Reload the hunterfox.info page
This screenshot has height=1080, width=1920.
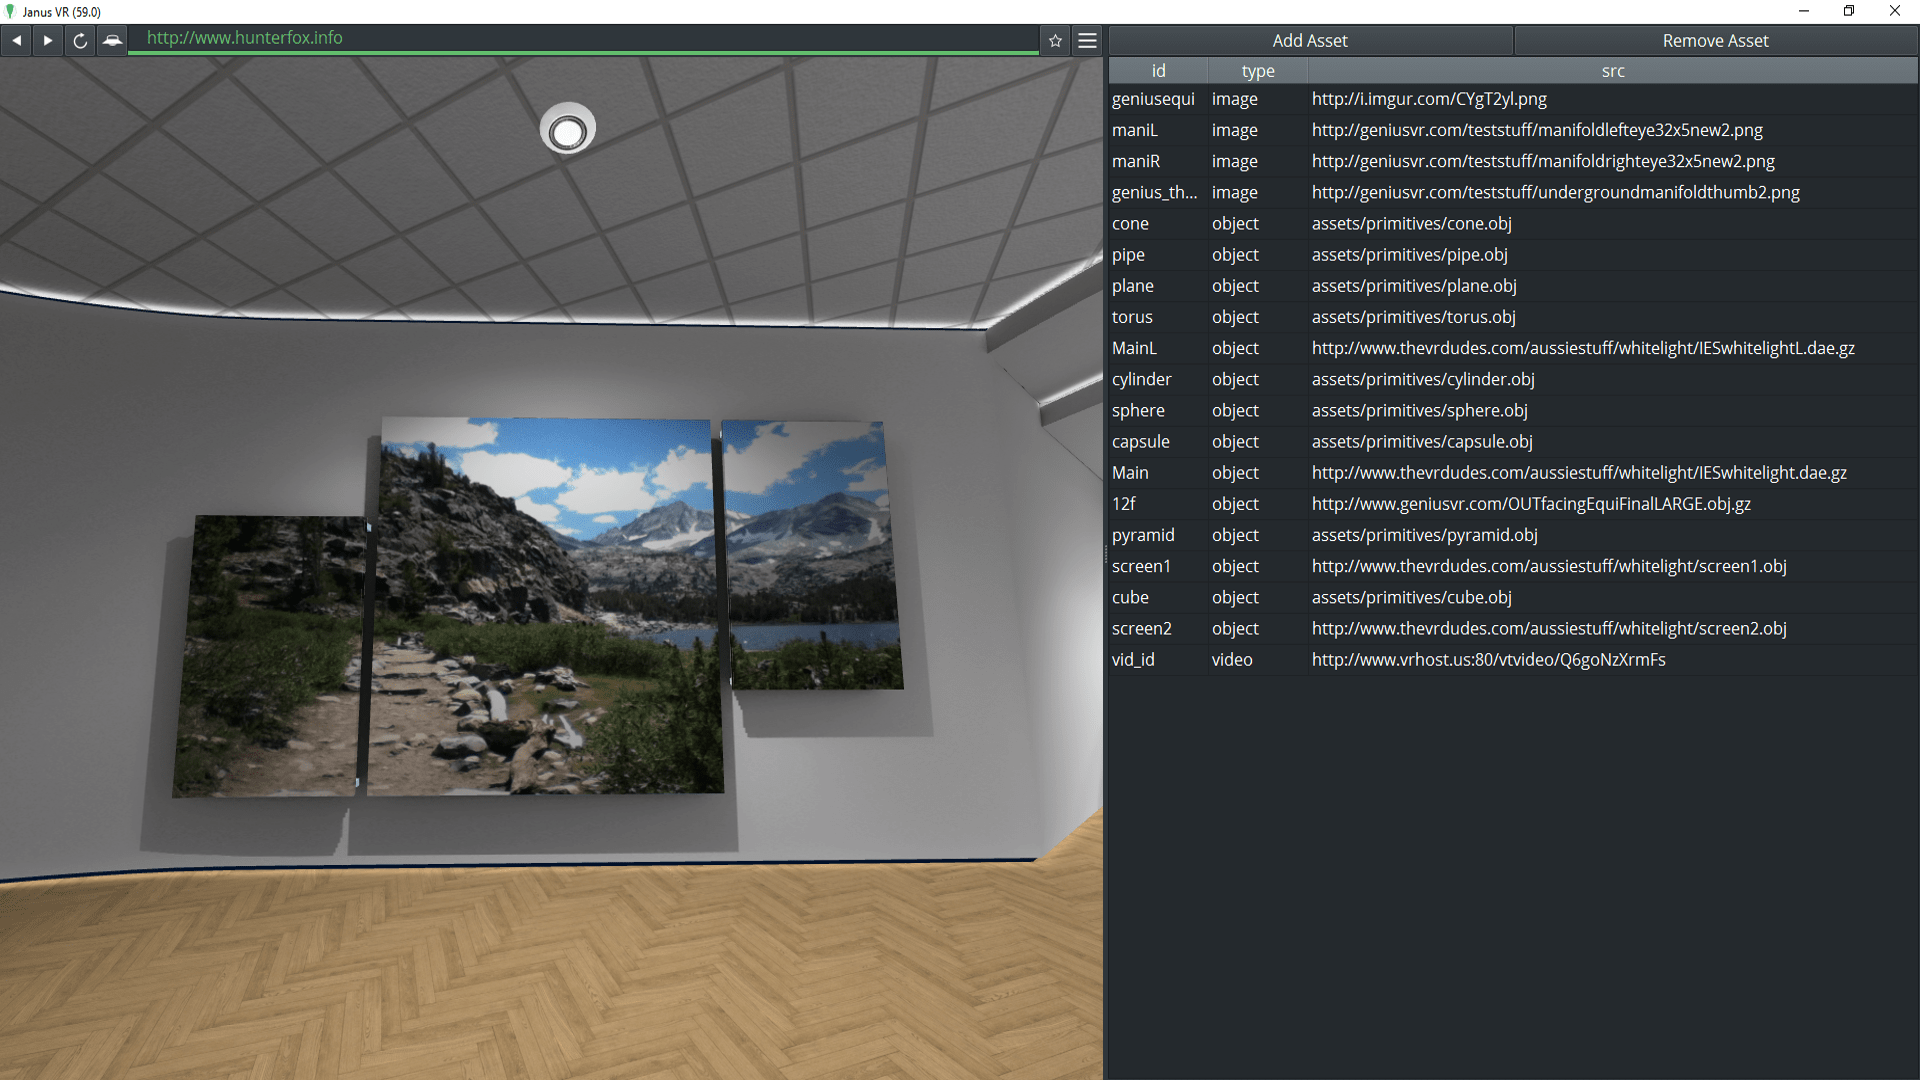point(79,40)
